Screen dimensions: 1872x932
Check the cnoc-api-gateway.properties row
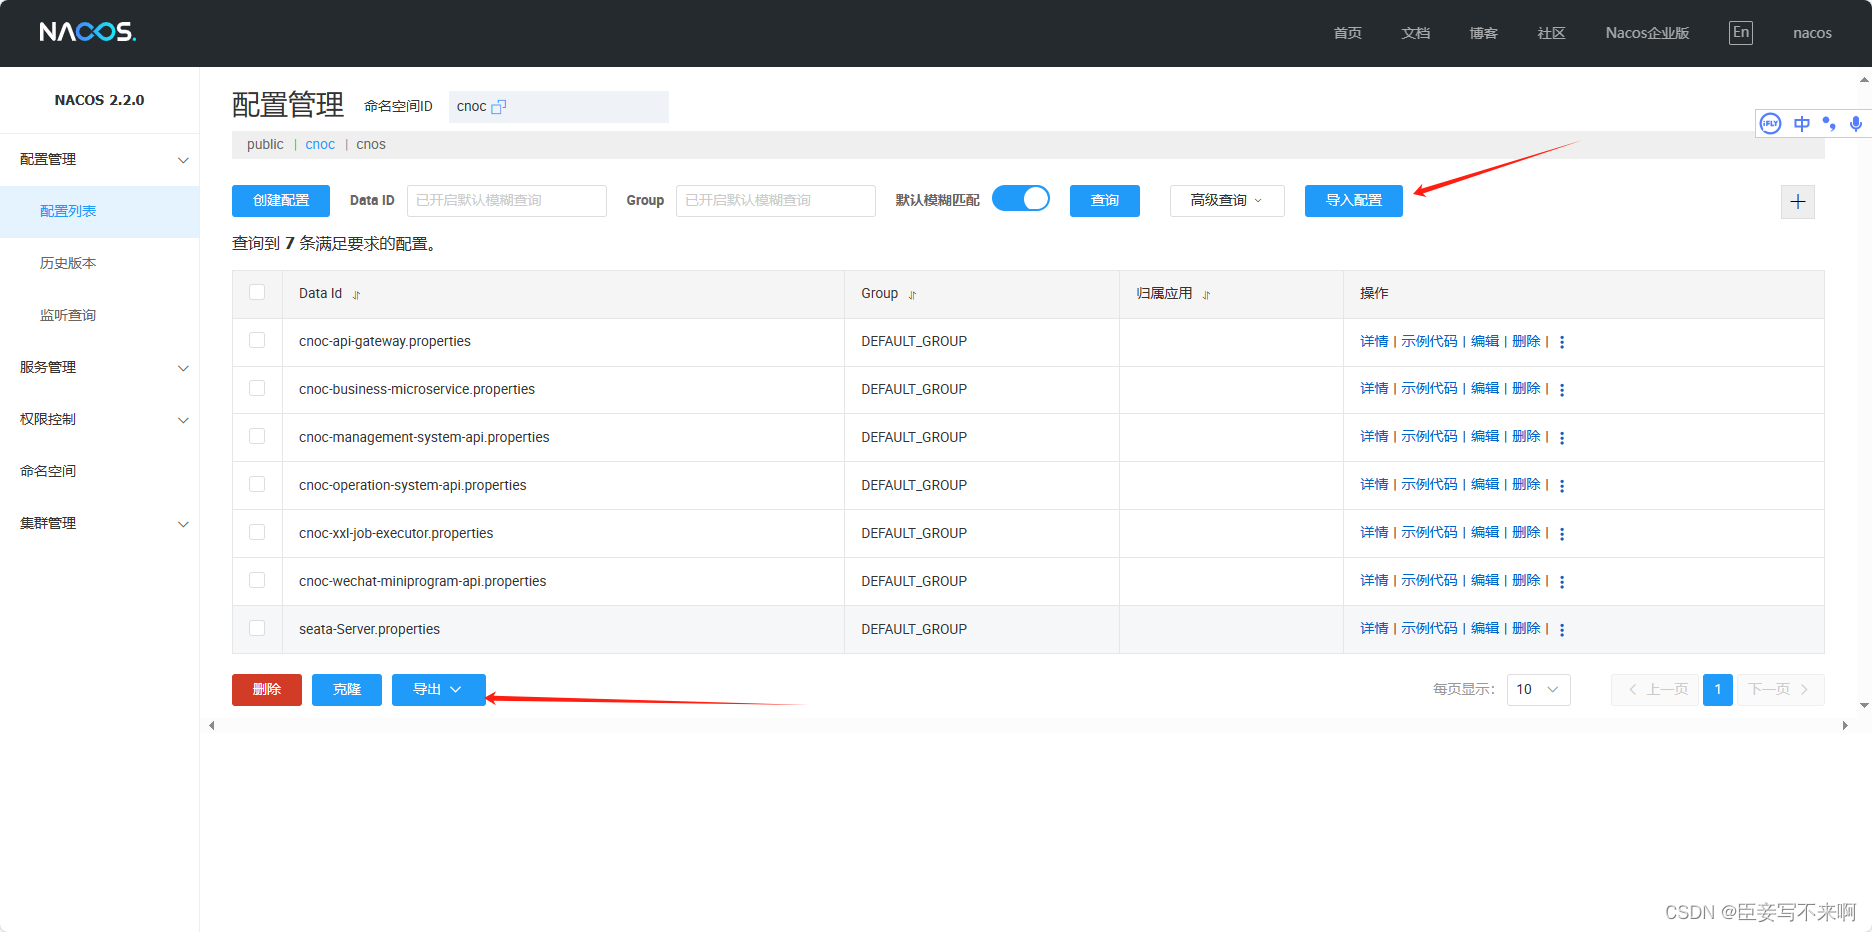point(257,340)
